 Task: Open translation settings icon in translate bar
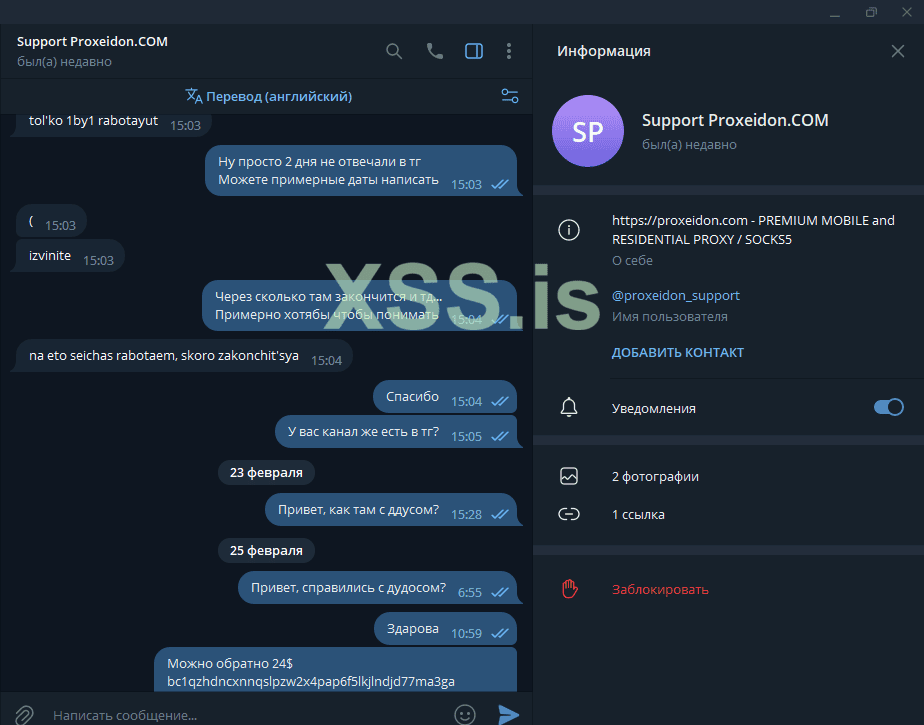pos(510,96)
